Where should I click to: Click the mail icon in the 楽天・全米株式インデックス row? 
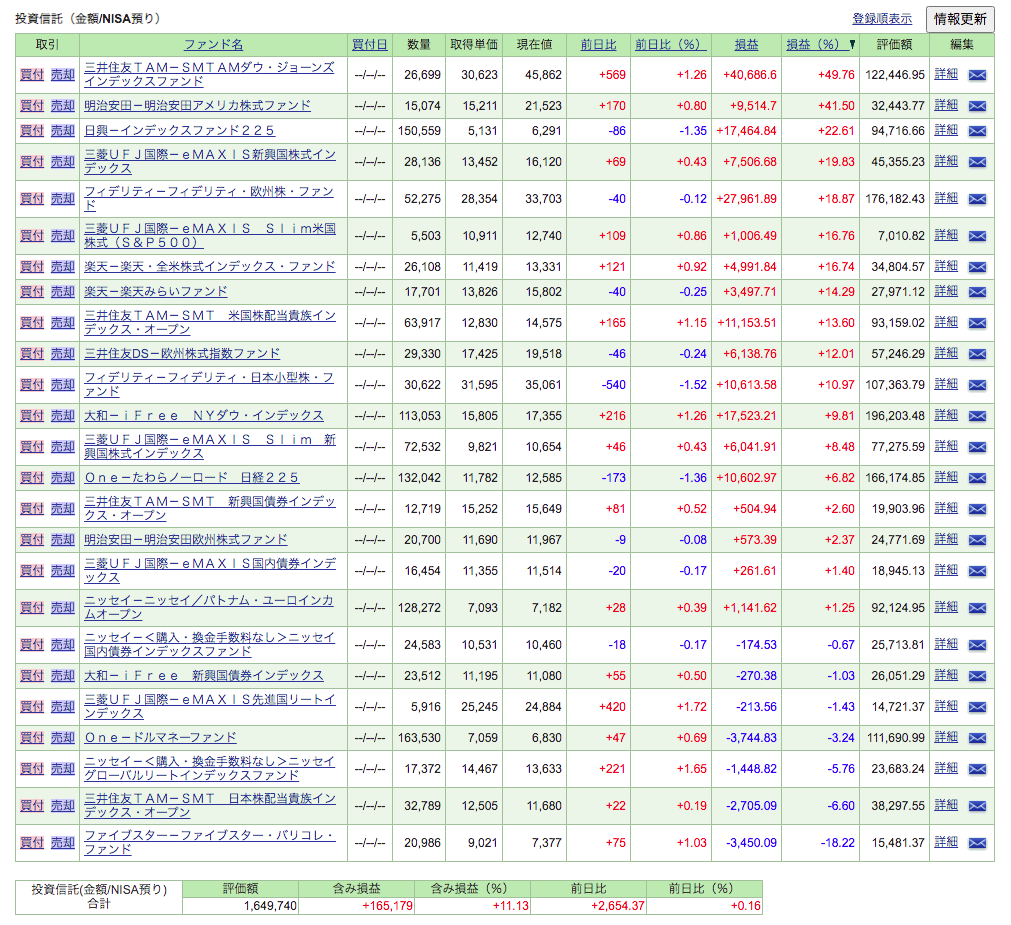(x=977, y=267)
